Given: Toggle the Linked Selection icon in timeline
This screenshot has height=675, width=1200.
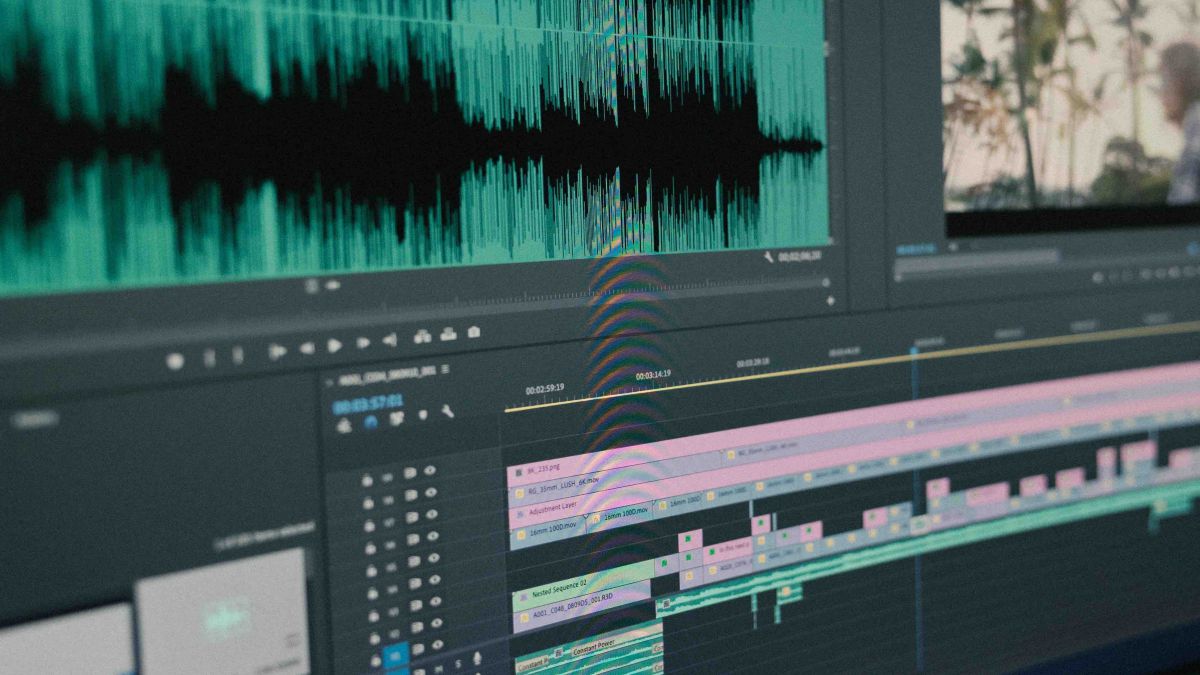Looking at the screenshot, I should 397,419.
